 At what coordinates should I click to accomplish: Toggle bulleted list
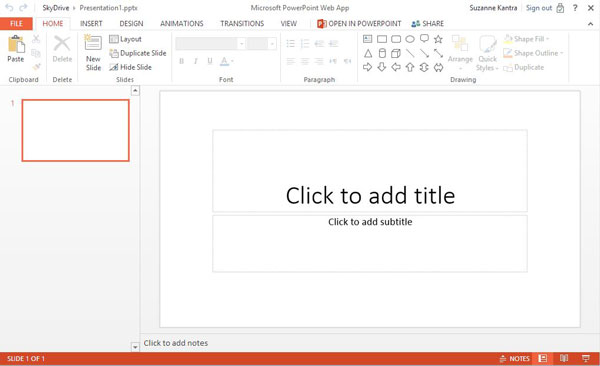click(291, 43)
